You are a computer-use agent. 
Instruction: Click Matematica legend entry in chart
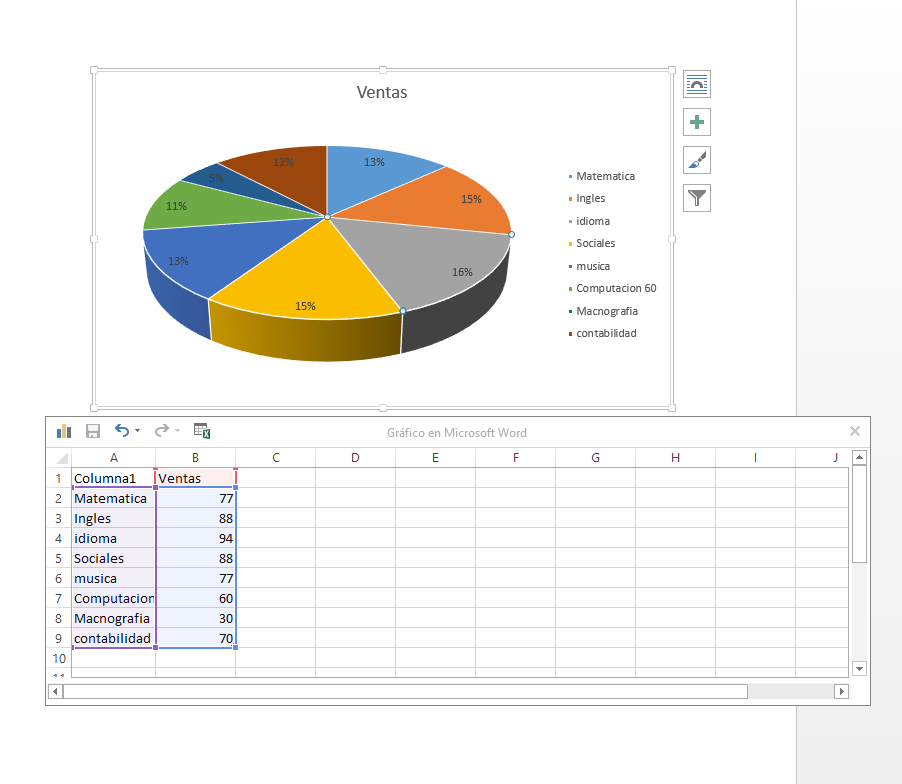(602, 176)
